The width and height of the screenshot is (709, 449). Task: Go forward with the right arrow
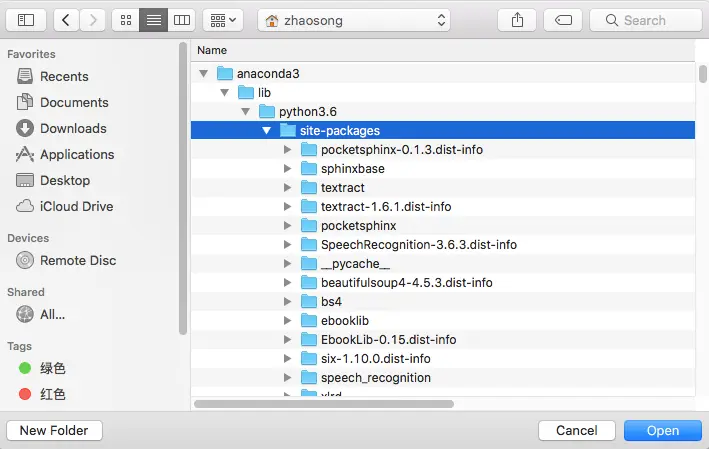[93, 20]
